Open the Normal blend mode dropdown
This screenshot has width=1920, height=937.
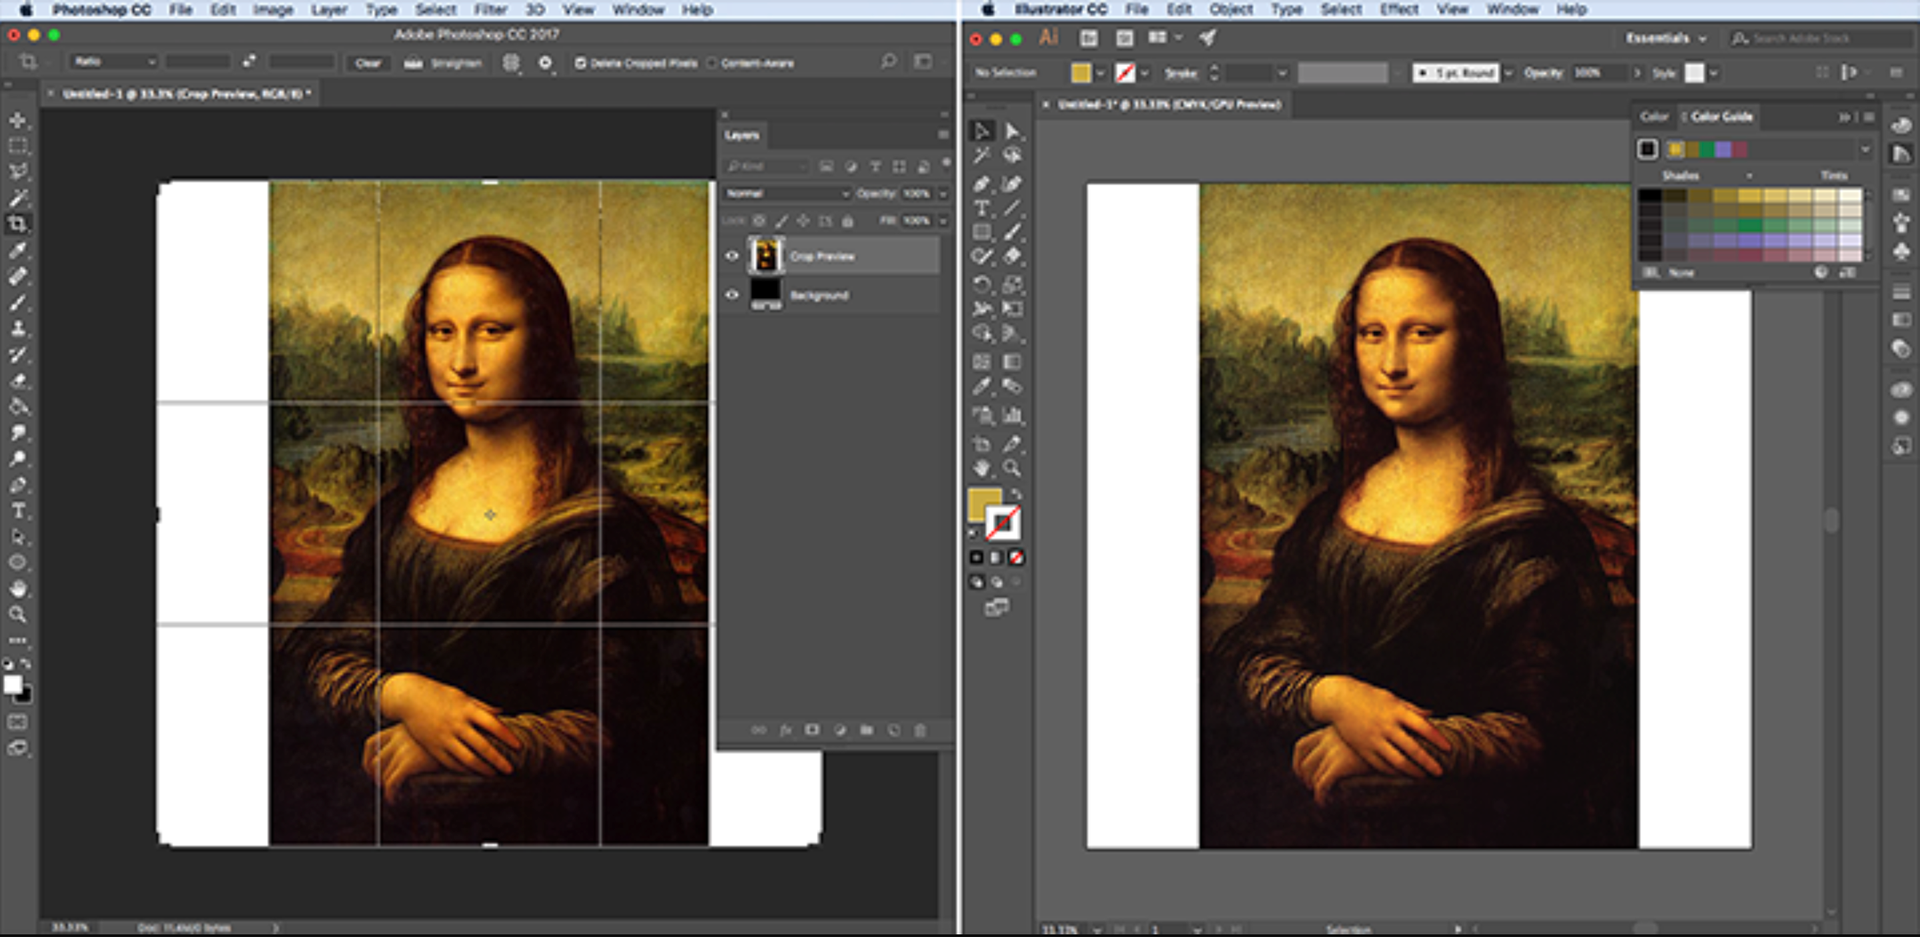[786, 193]
